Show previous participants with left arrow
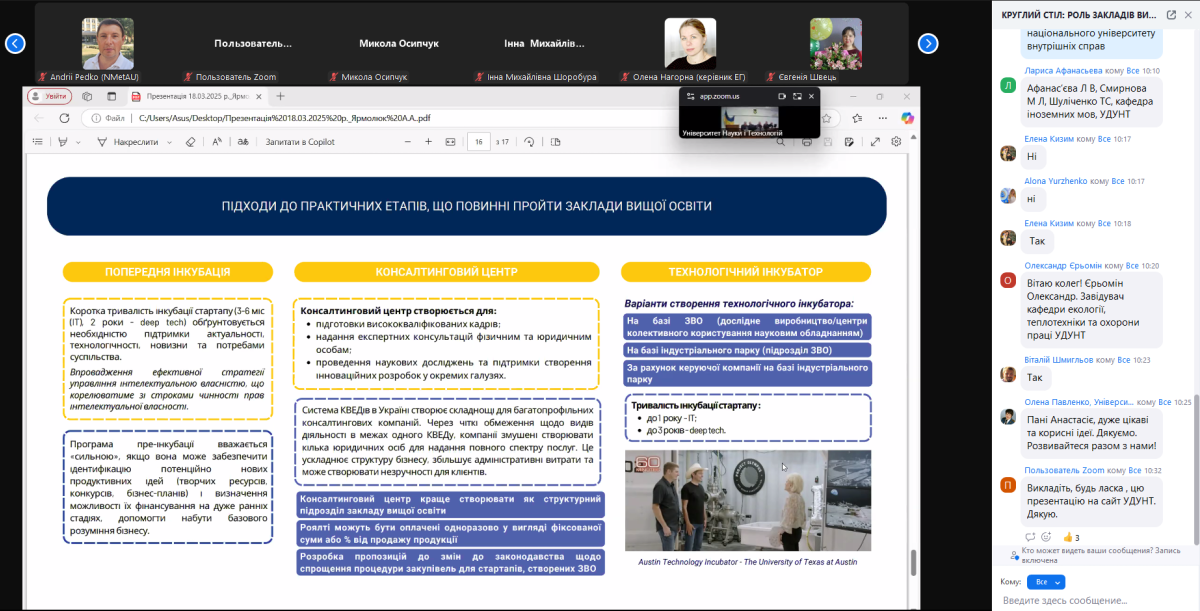 pos(14,43)
